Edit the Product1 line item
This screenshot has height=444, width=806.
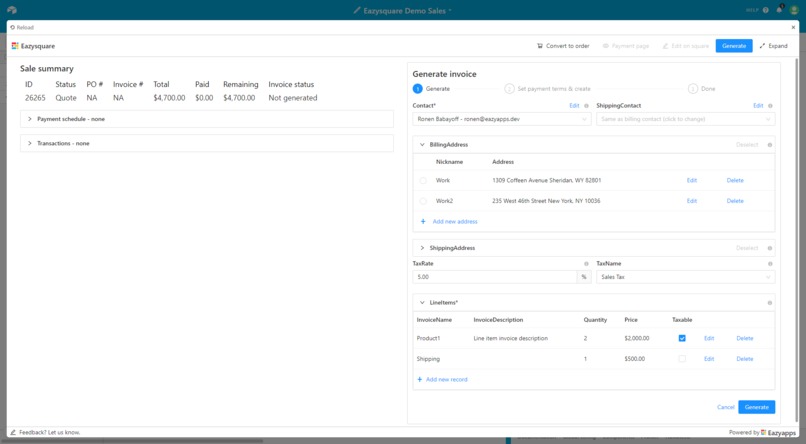coord(709,338)
